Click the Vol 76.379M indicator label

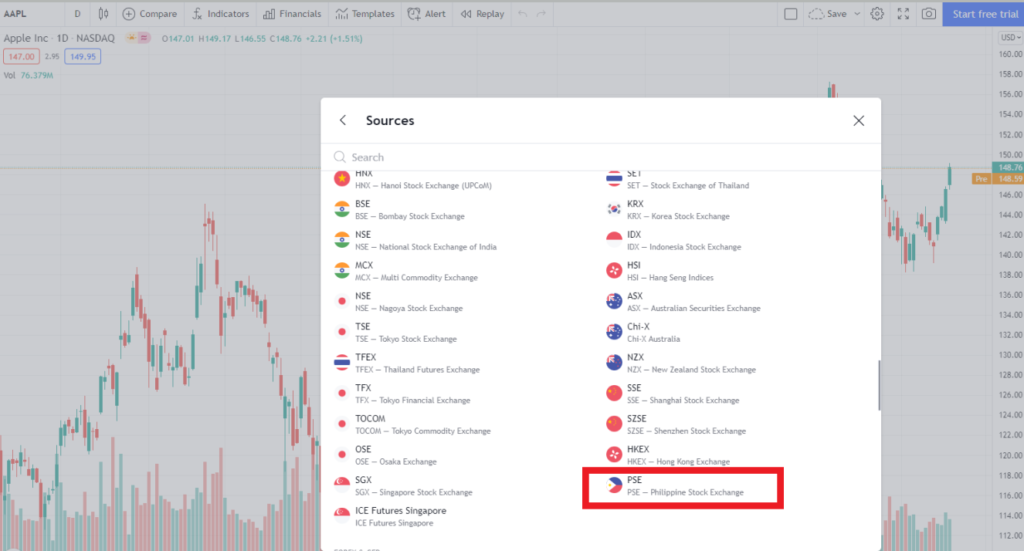pyautogui.click(x=29, y=75)
